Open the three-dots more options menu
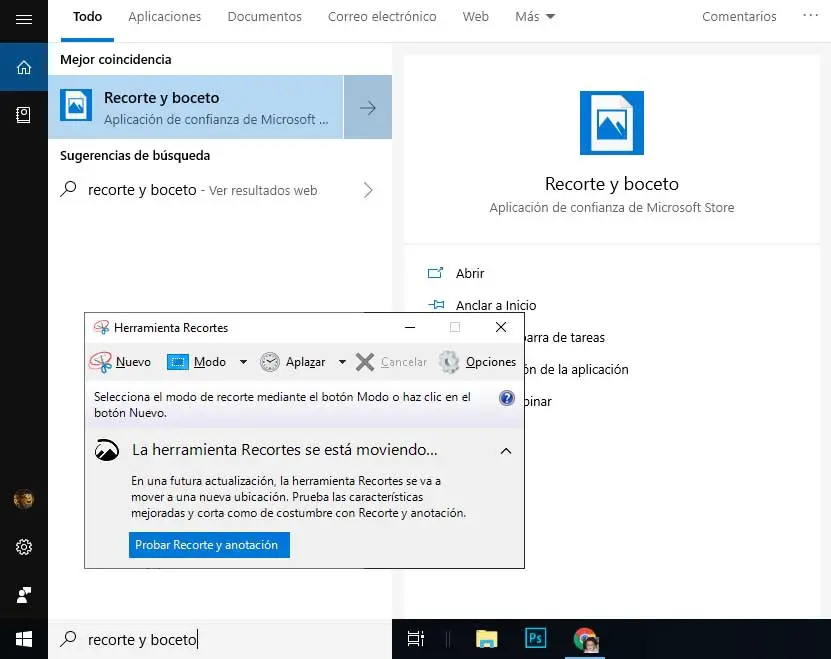This screenshot has width=831, height=659. [x=810, y=15]
